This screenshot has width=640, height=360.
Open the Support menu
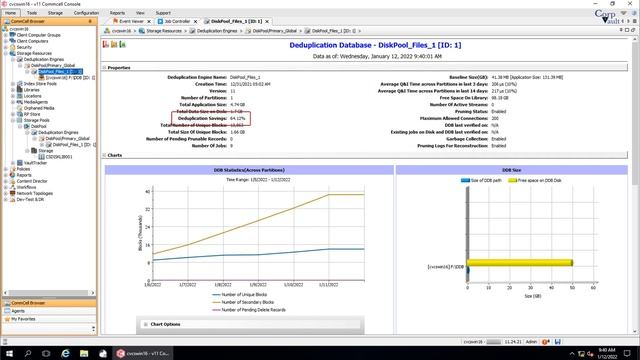163,13
